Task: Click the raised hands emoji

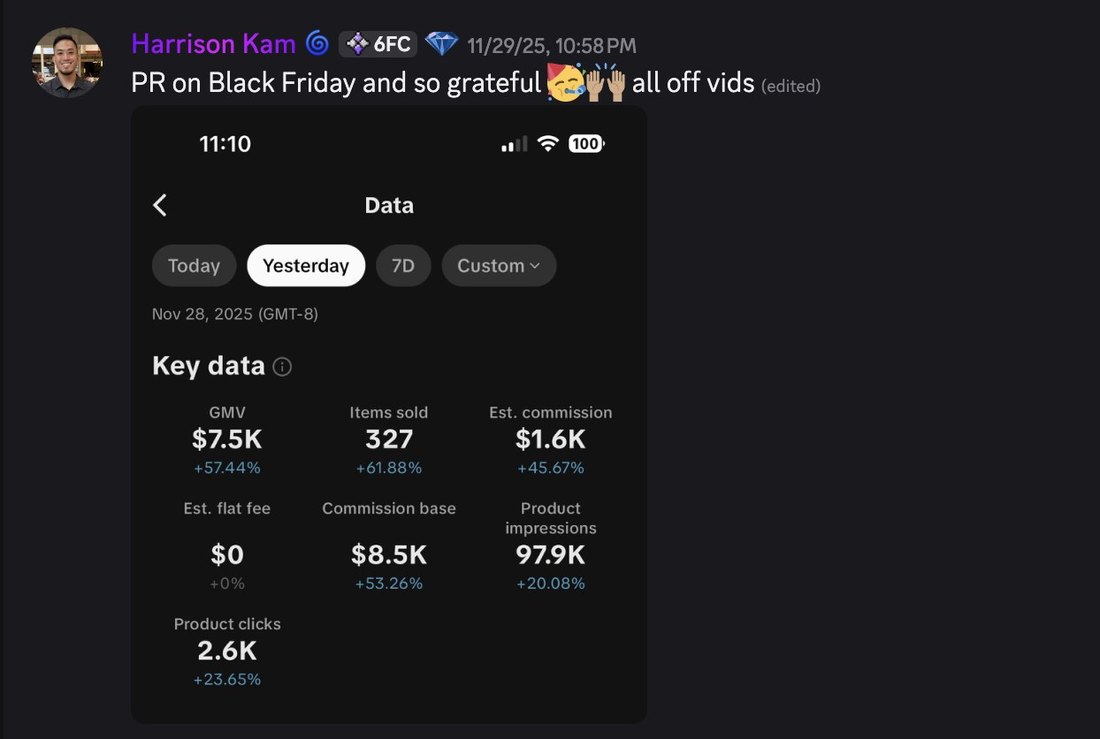Action: click(x=606, y=83)
